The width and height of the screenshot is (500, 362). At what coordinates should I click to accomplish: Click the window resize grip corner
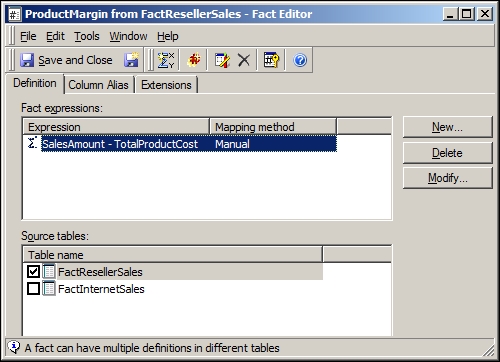[489, 350]
